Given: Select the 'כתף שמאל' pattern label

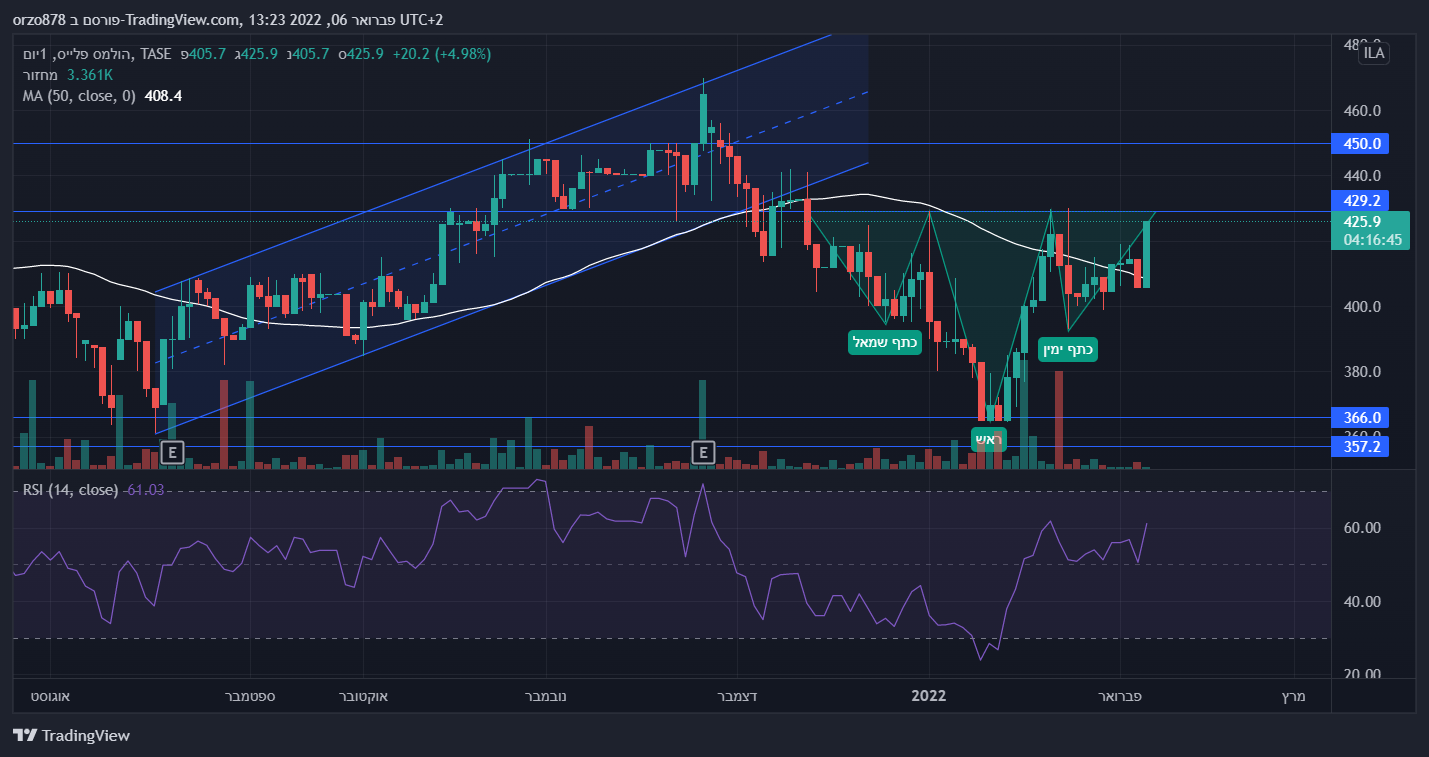Looking at the screenshot, I should point(884,342).
